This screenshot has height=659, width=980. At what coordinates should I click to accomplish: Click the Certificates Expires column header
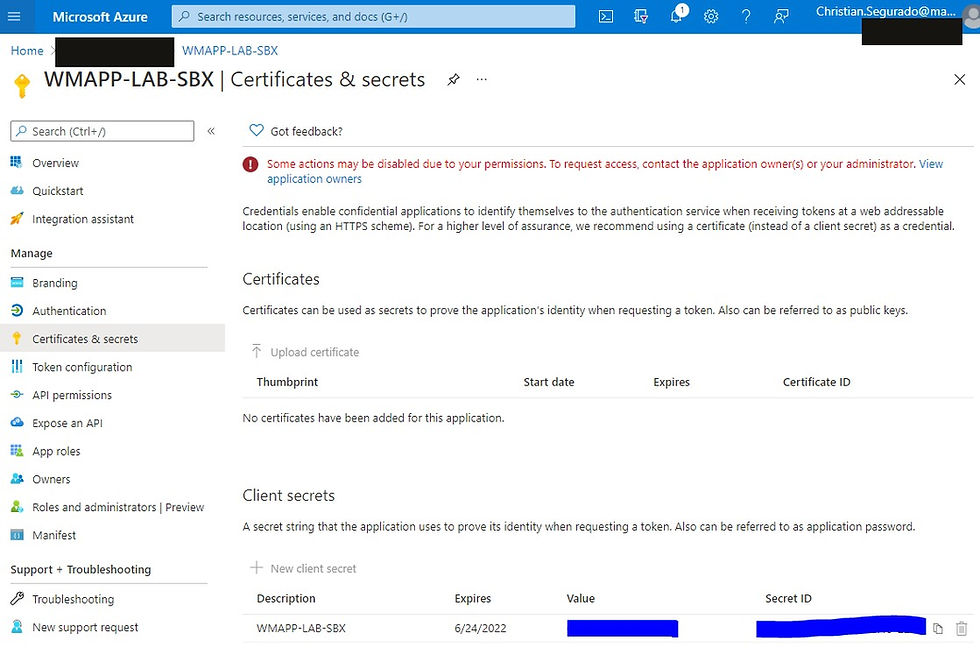point(671,382)
